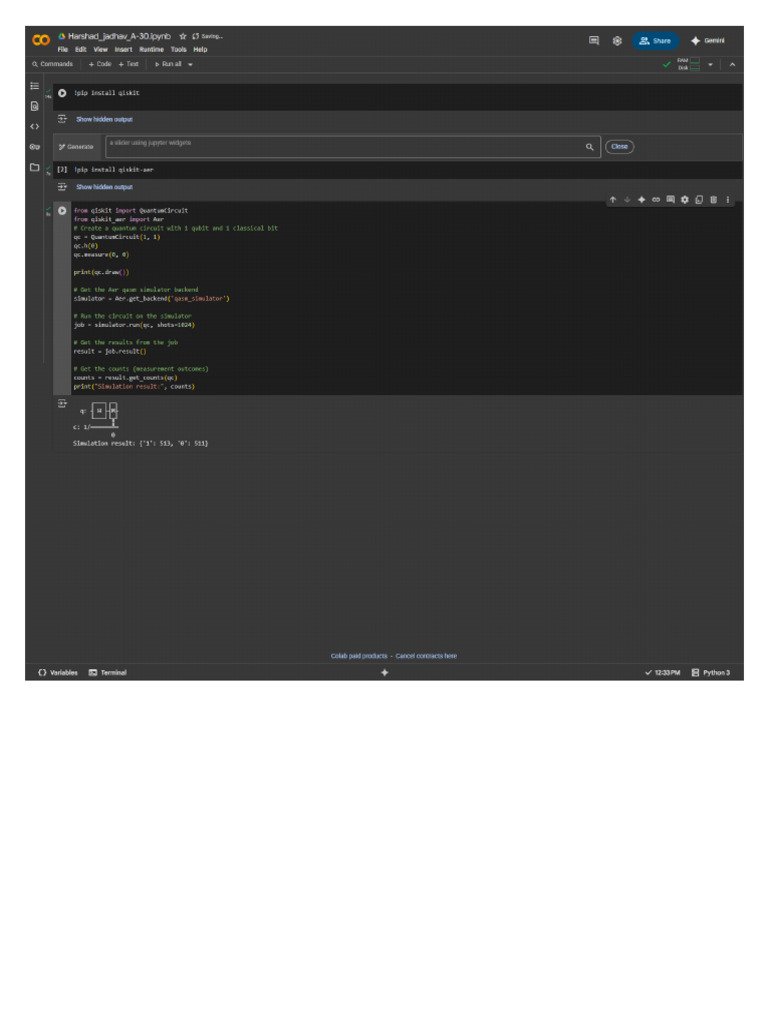The width and height of the screenshot is (768, 1024).
Task: Delete the selected code cell
Action: [713, 199]
